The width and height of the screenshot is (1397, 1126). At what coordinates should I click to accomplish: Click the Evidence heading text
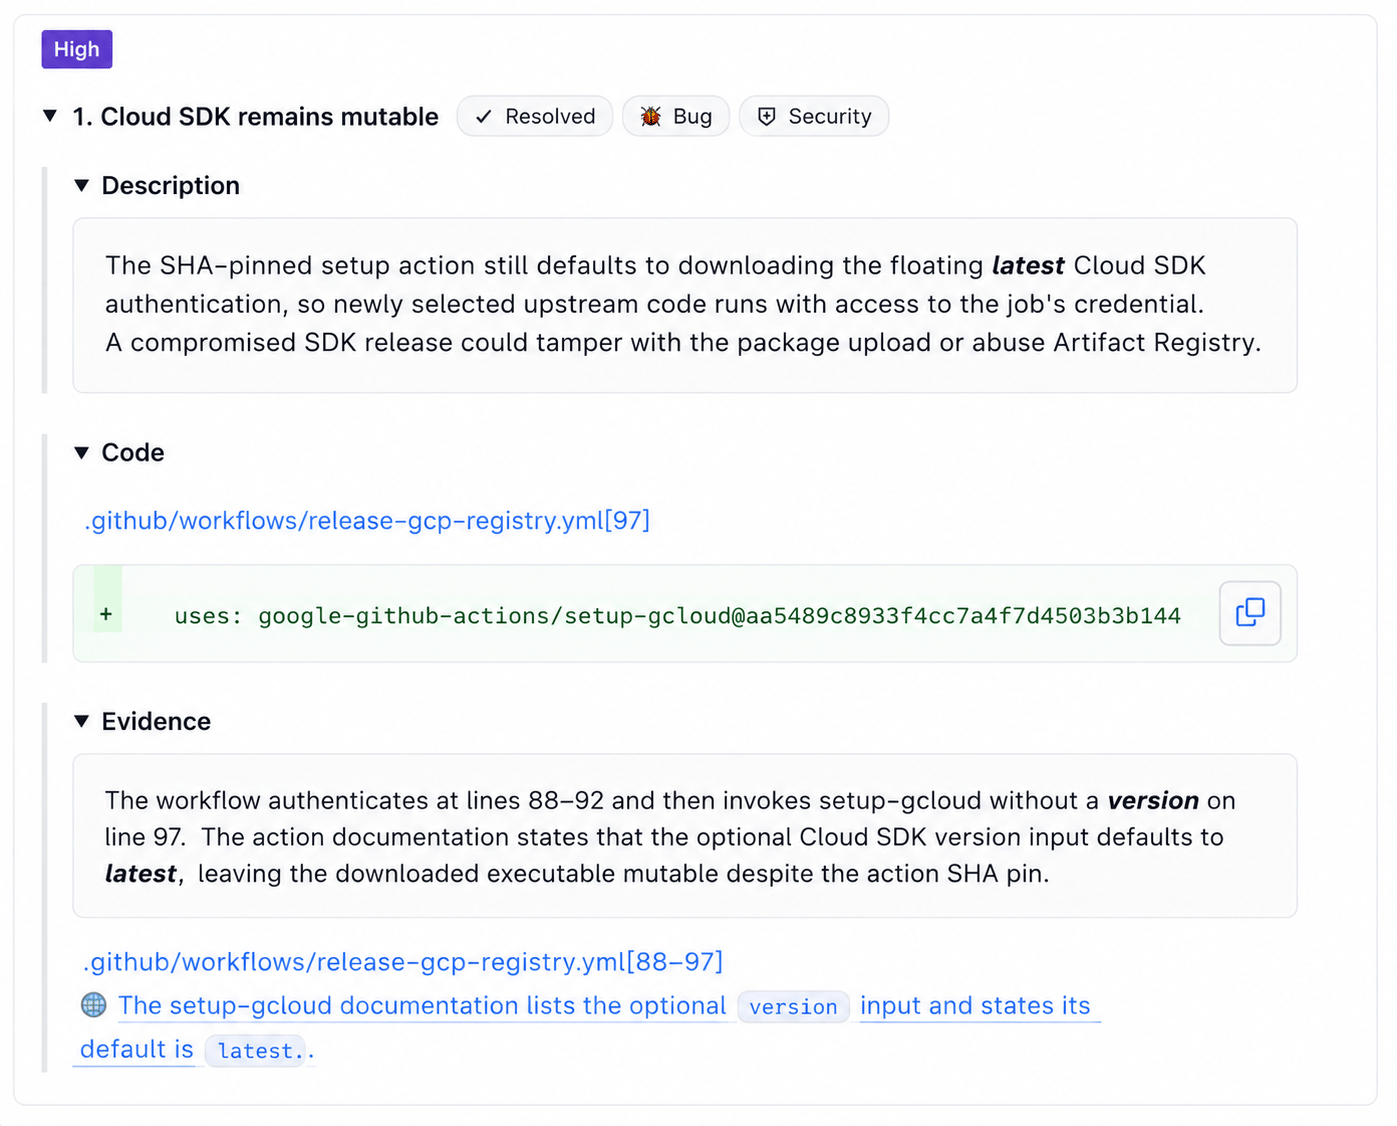(x=156, y=722)
